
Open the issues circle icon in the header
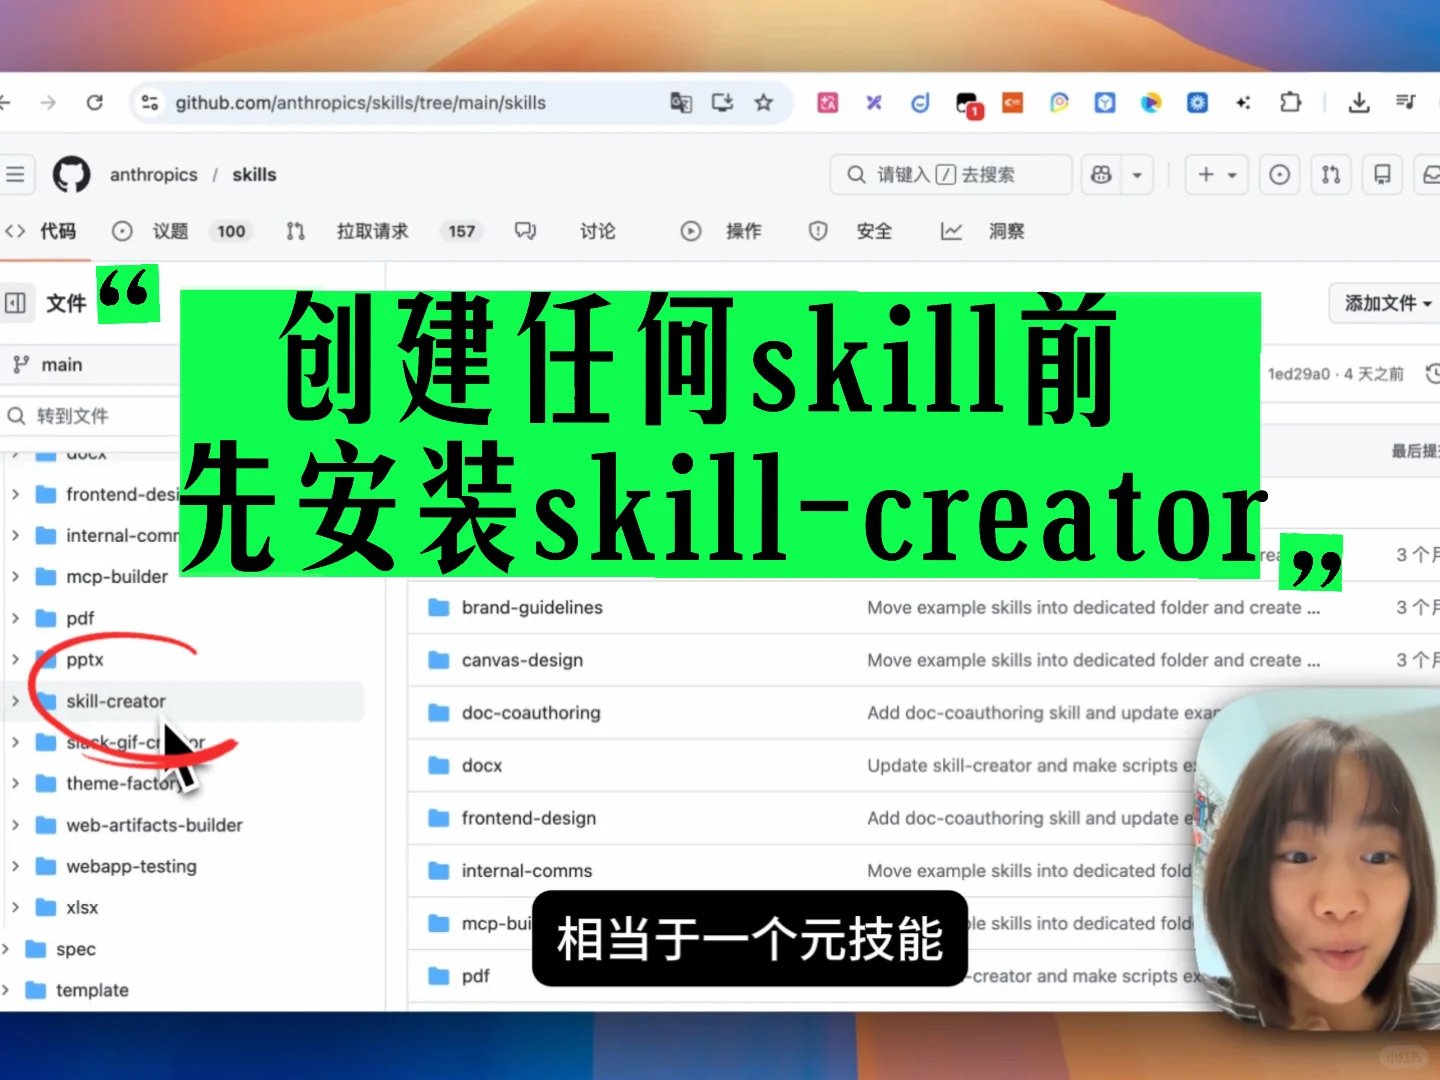tap(1279, 174)
